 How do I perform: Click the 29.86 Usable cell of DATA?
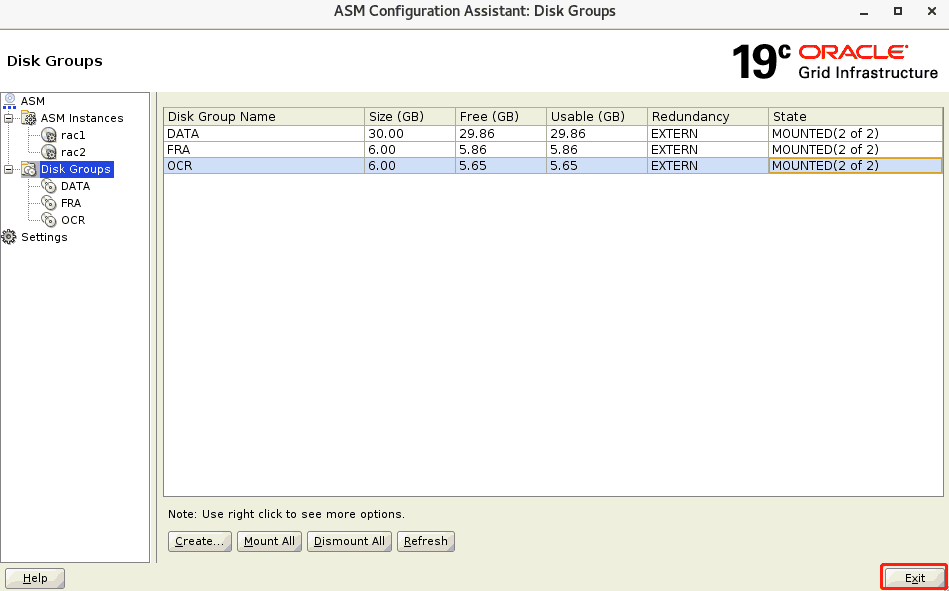[597, 133]
